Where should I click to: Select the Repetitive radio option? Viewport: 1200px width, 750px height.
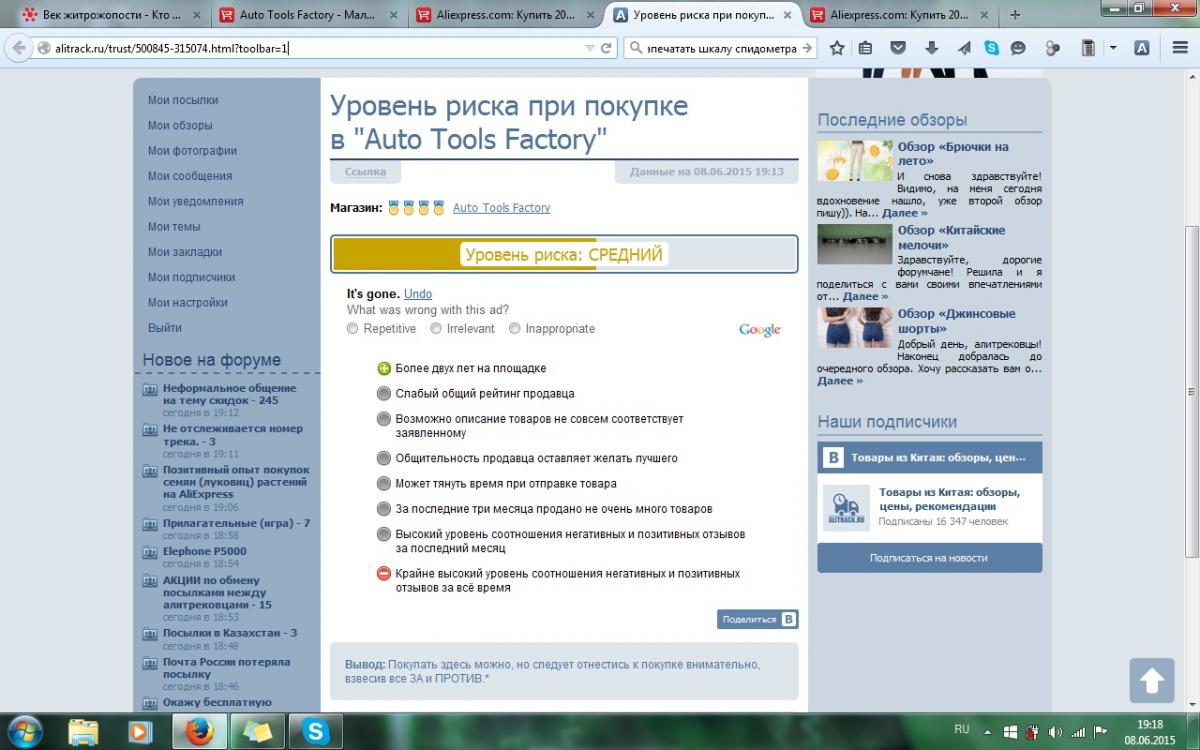352,328
